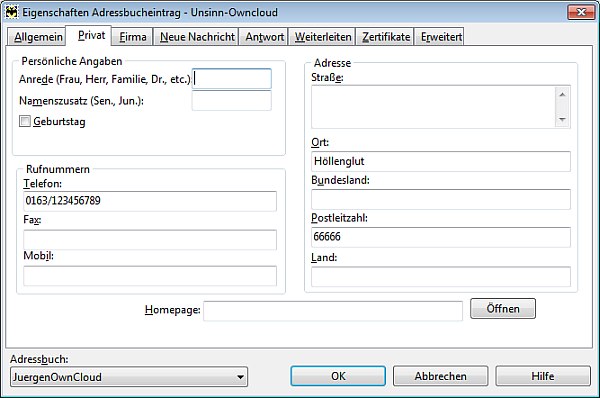This screenshot has height=398, width=600.
Task: Open Hilfe for this dialog
Action: click(x=543, y=376)
